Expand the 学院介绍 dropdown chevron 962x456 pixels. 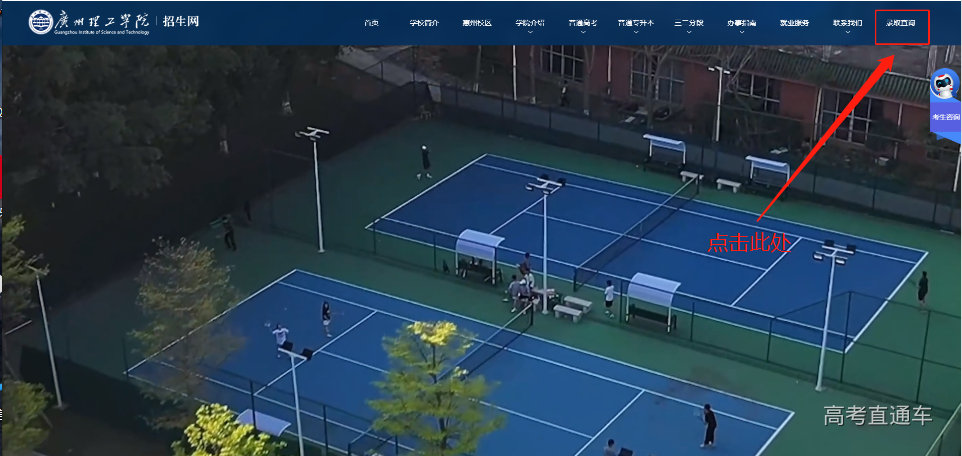pyautogui.click(x=530, y=31)
